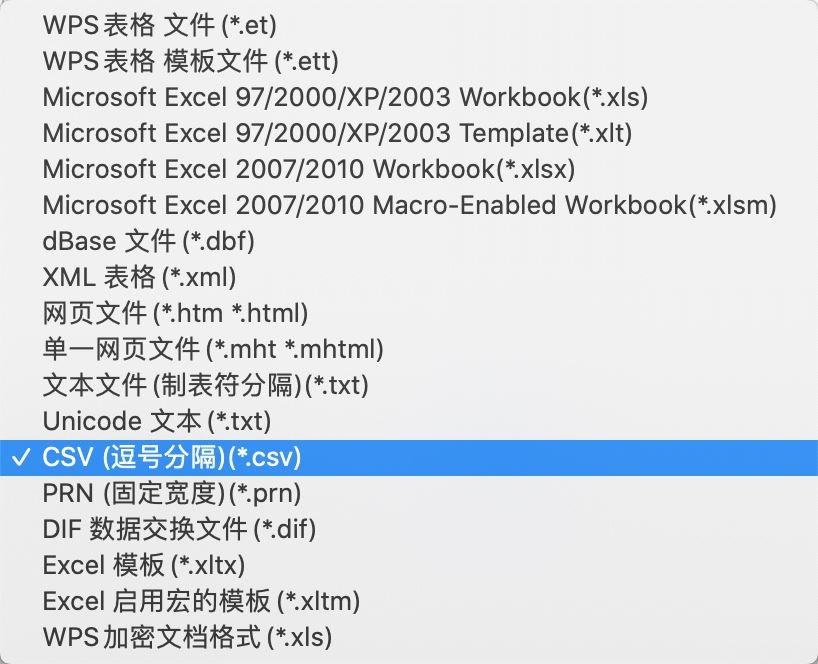
Task: Choose WPS 表格 模板文件 (*.ett) option
Action: tap(191, 61)
